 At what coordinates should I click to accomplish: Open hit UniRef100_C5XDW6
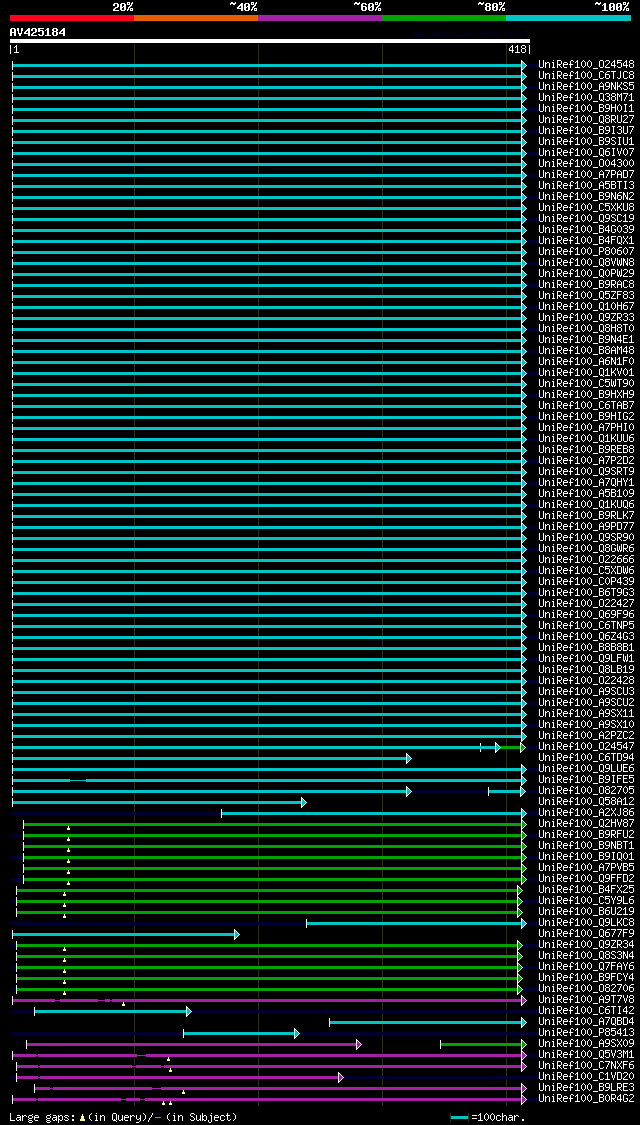pos(586,570)
